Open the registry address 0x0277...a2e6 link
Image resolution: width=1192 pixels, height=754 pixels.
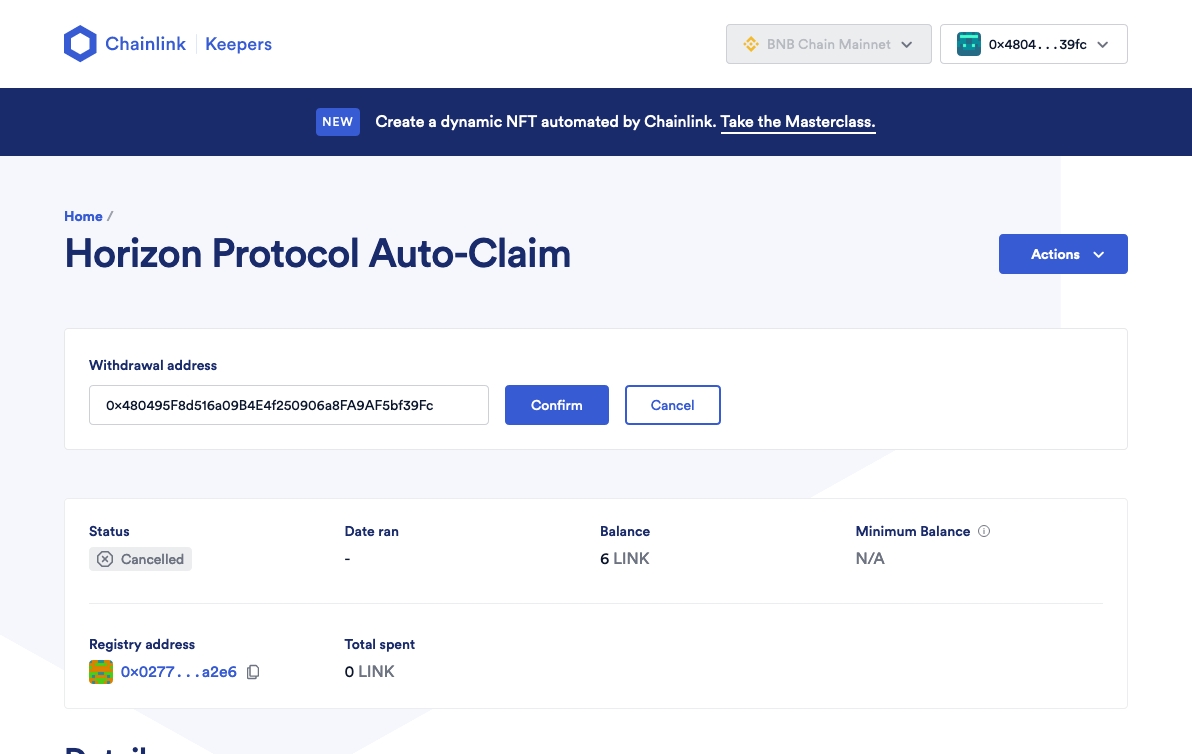[179, 672]
